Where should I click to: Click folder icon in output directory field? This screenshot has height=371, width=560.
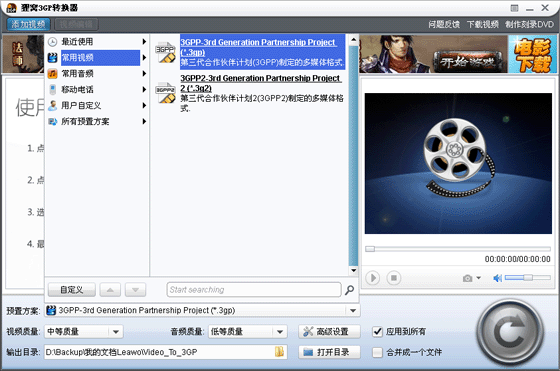point(279,352)
